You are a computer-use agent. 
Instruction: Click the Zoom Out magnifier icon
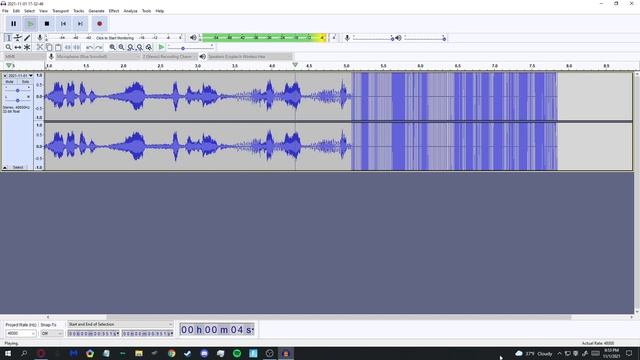pos(121,47)
